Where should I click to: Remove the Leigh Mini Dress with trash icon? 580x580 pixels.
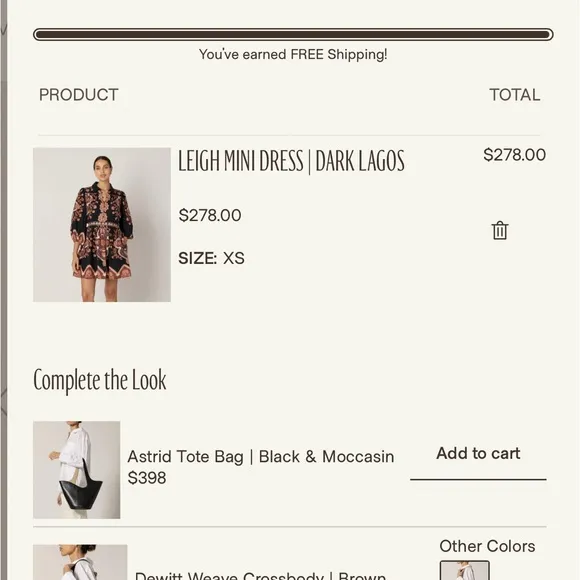[x=500, y=230]
